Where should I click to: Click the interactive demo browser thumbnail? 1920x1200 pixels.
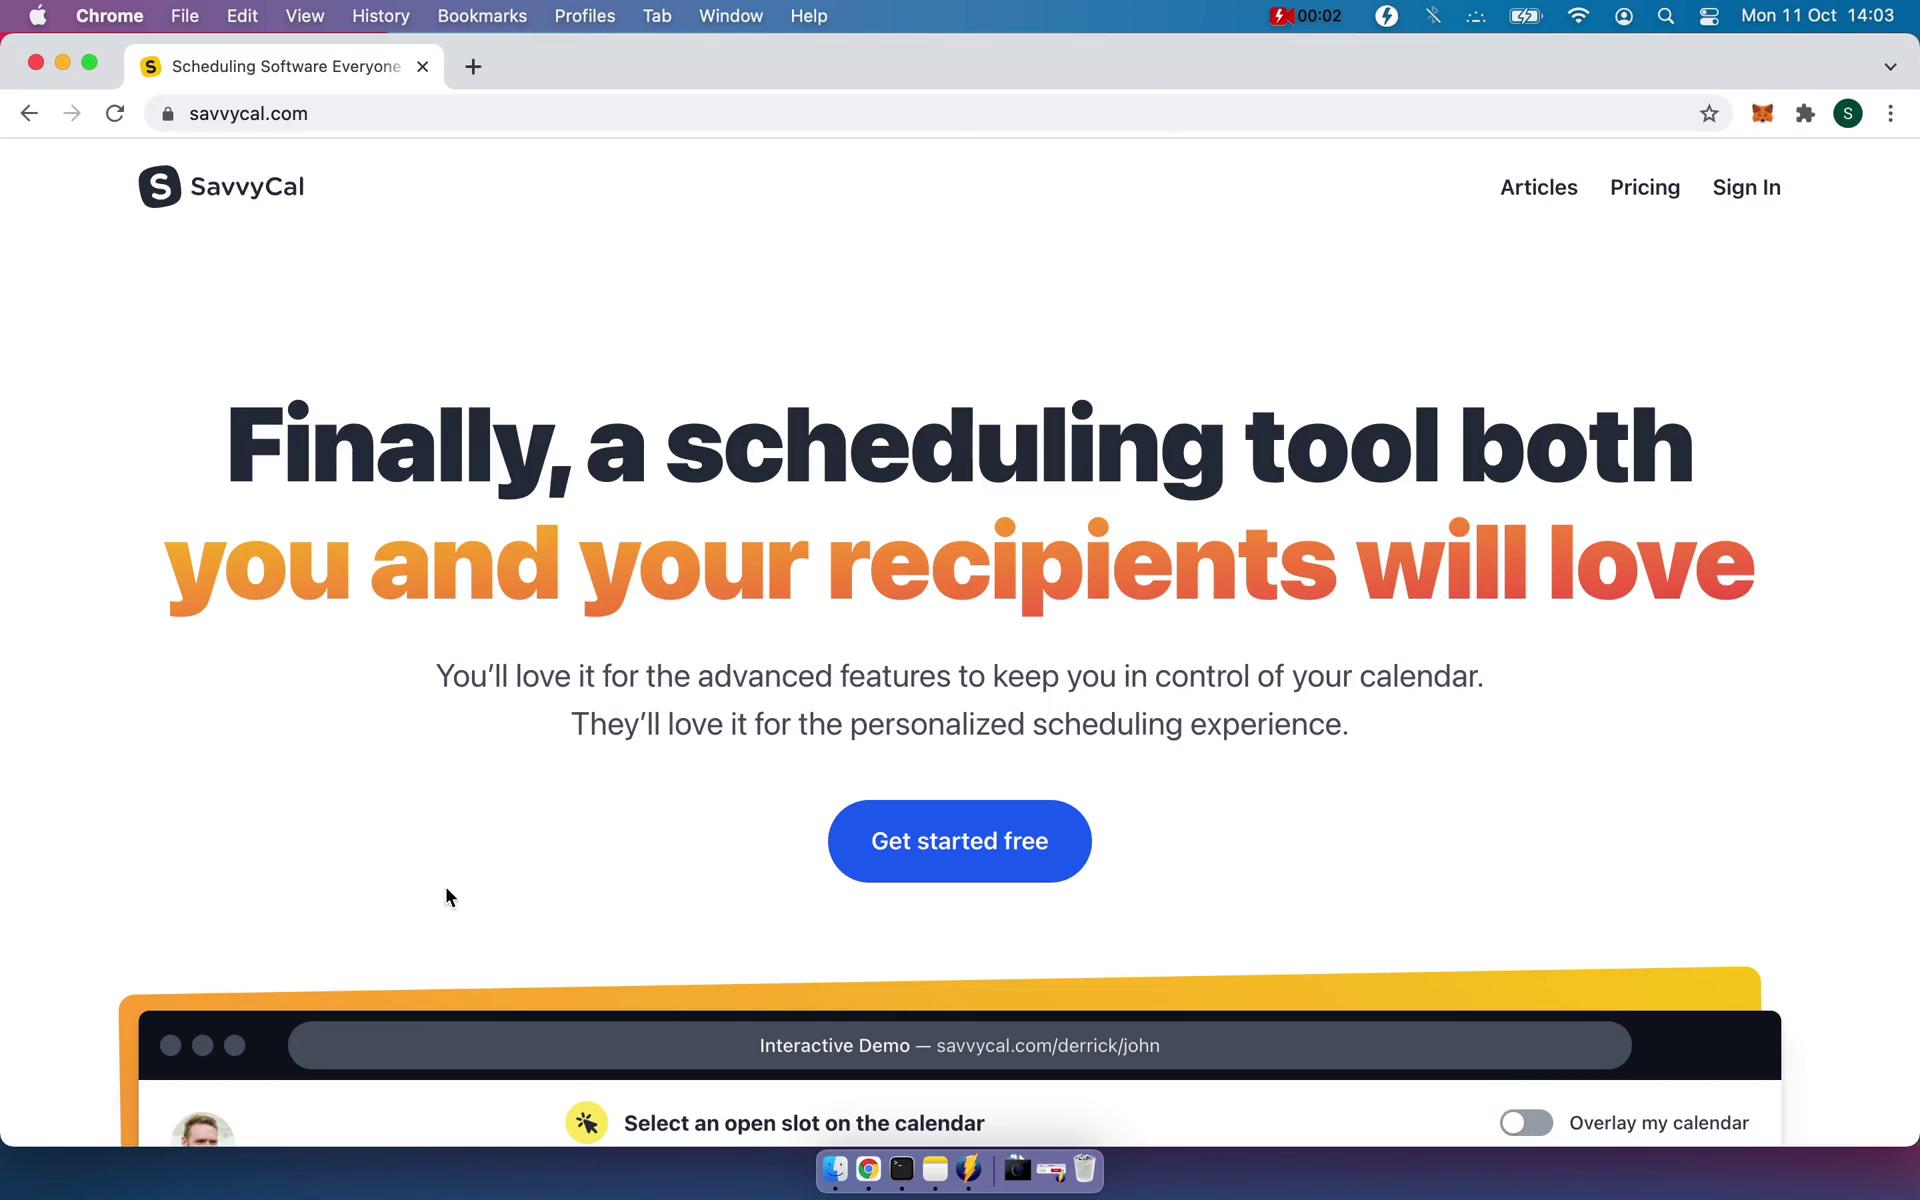[x=959, y=1045]
